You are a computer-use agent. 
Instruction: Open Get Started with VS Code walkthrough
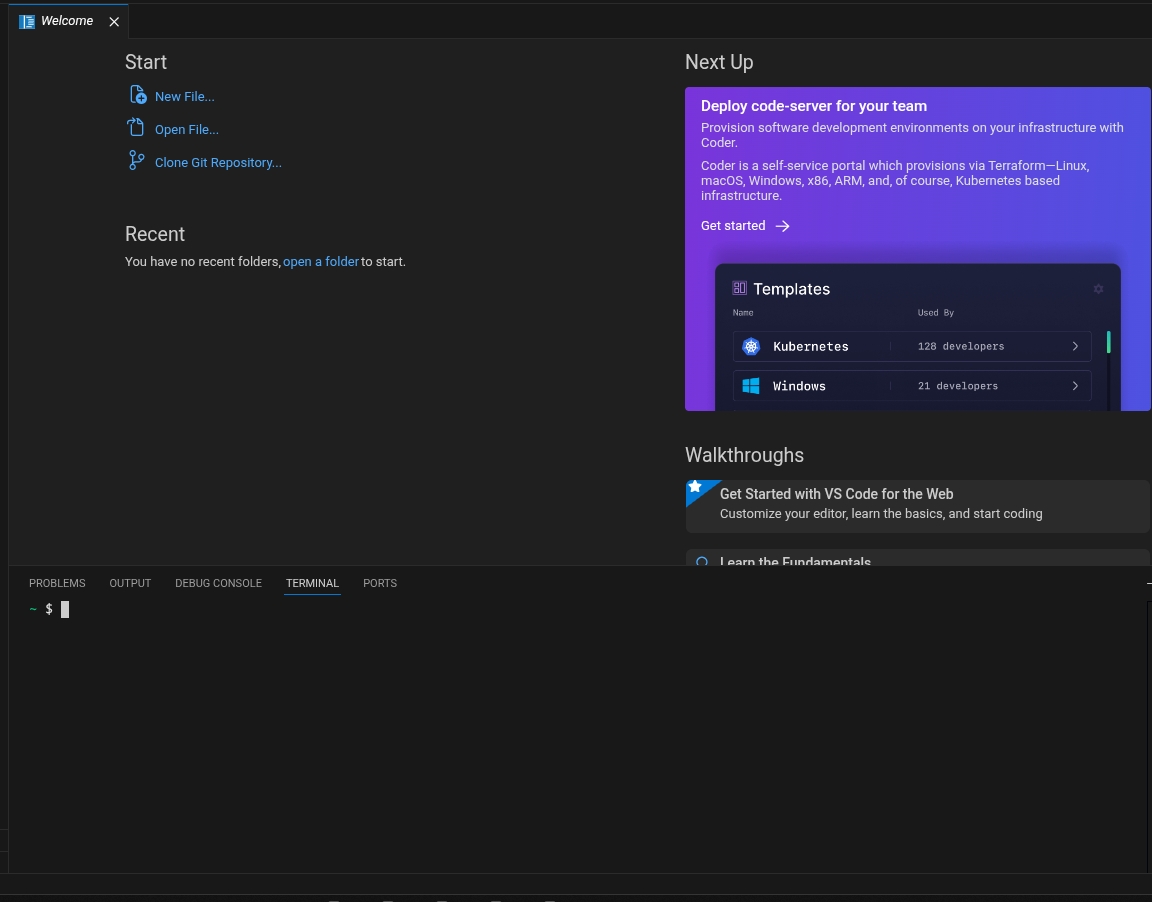point(918,506)
